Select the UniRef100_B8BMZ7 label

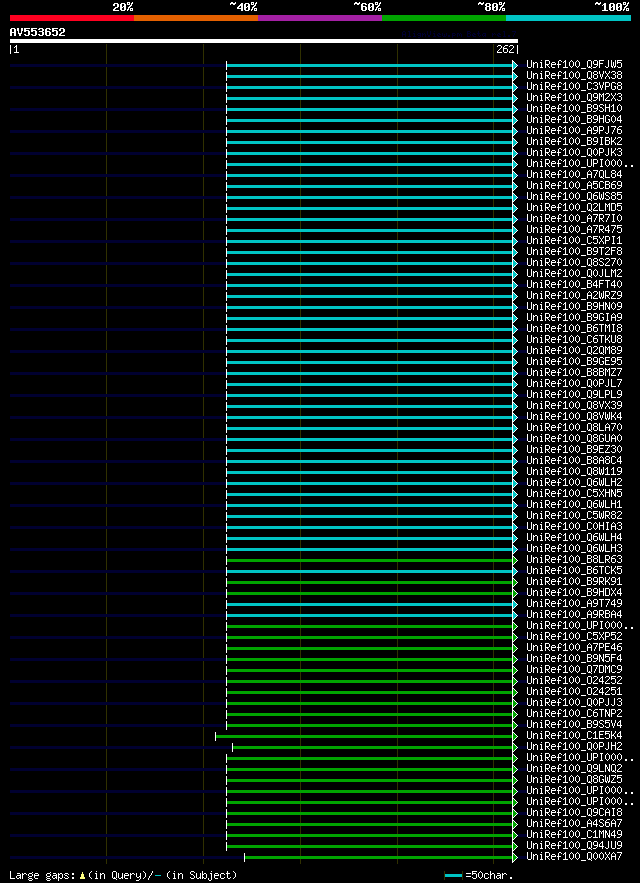574,372
